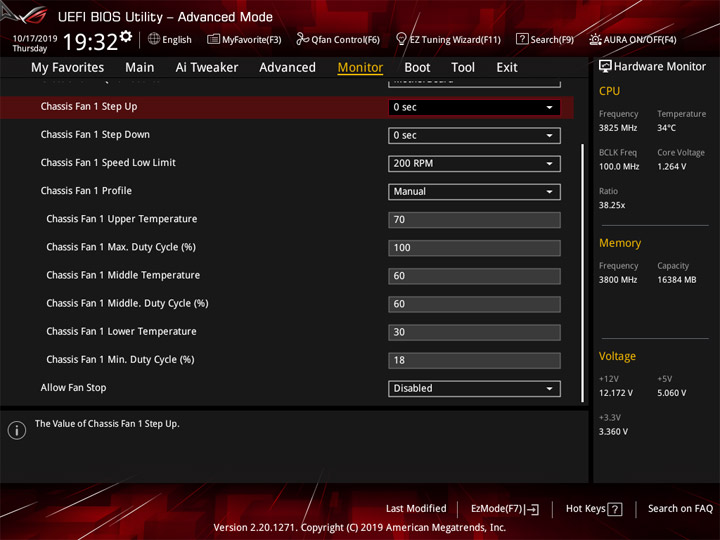Select the Monitor tab
The width and height of the screenshot is (720, 540).
click(360, 68)
